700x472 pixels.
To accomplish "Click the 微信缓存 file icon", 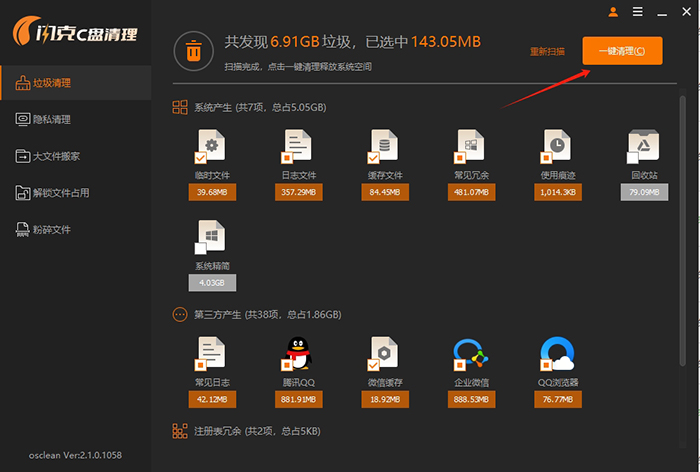I will coord(384,352).
